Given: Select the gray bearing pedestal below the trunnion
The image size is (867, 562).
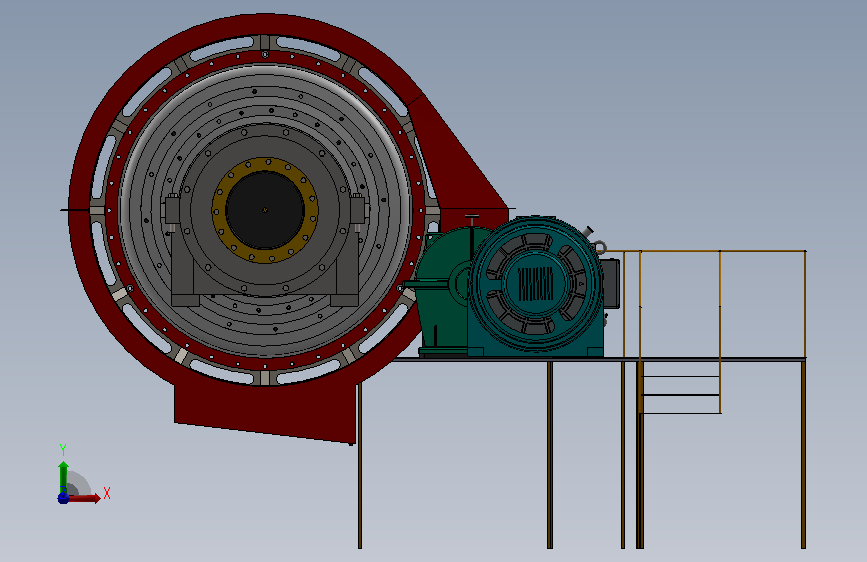Looking at the screenshot, I should tap(265, 282).
